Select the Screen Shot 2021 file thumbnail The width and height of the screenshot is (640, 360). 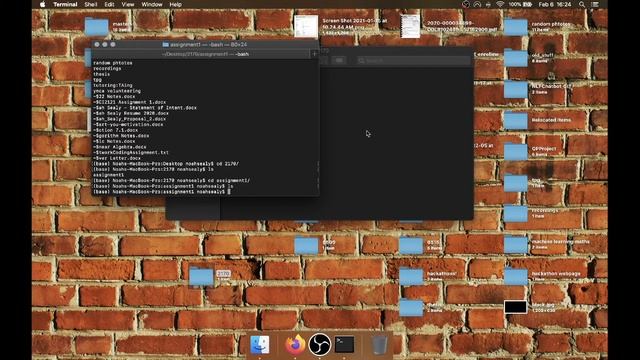click(x=306, y=26)
